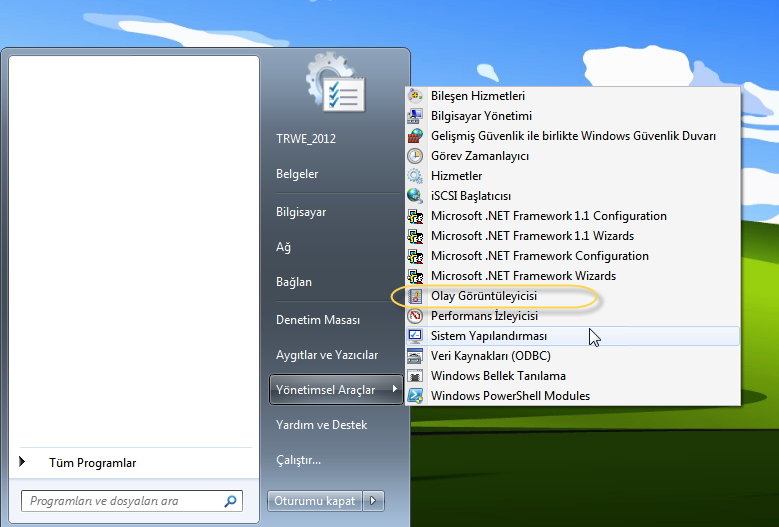Select Microsoft .NET Framework 1.1 Configuration text
Image resolution: width=779 pixels, height=527 pixels.
tap(548, 216)
